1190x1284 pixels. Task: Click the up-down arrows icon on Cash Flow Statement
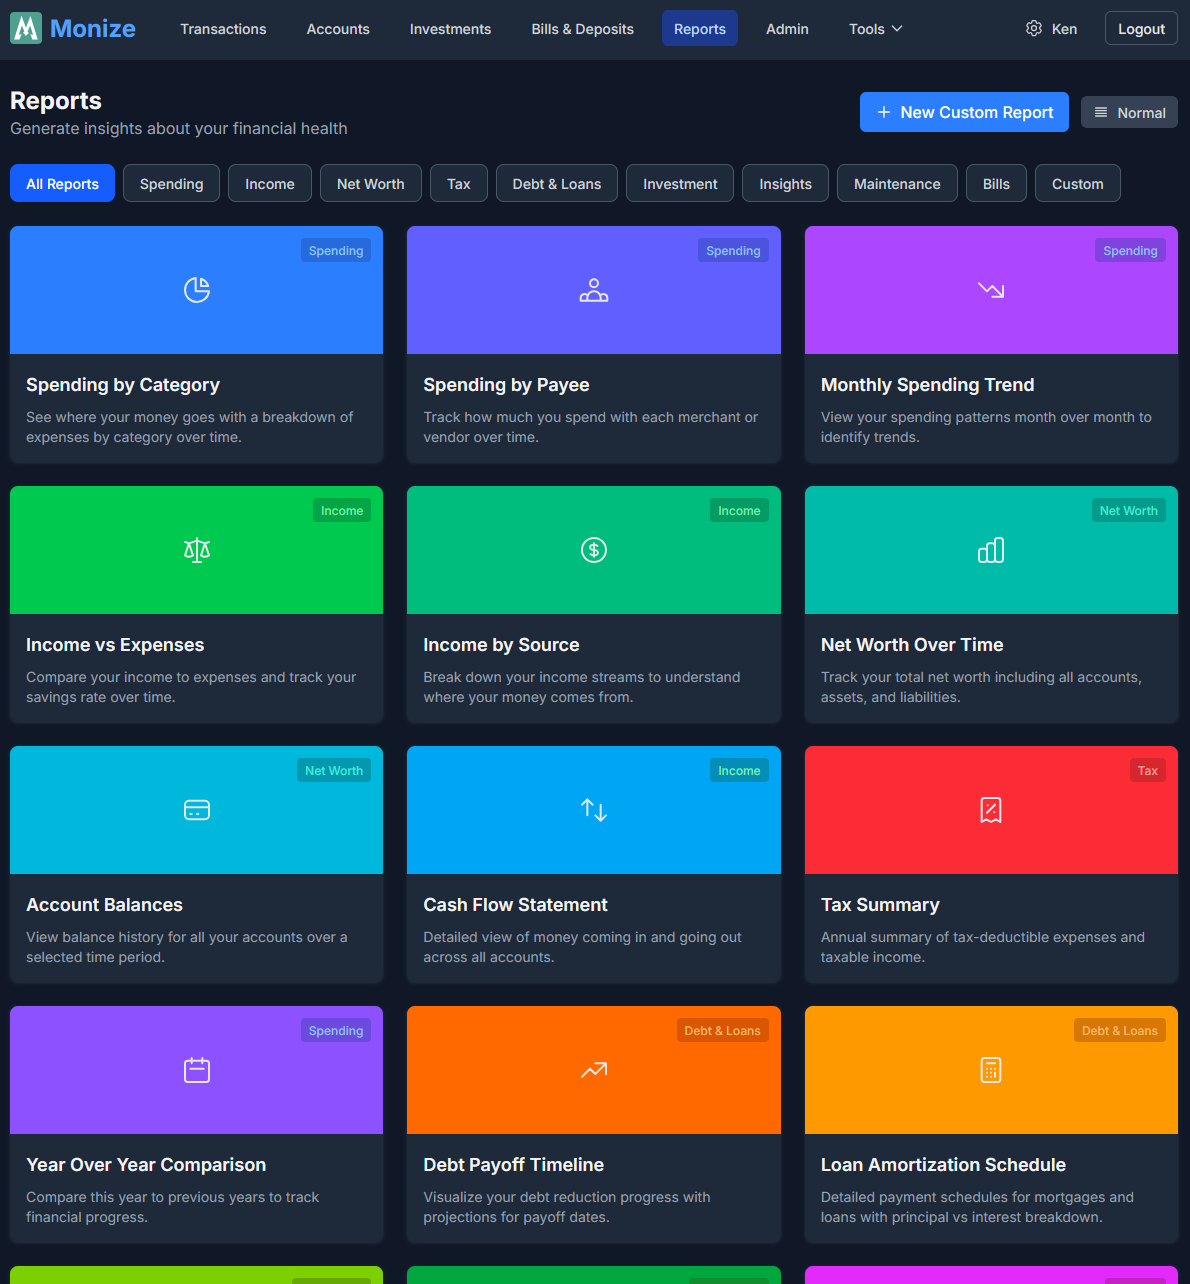(x=594, y=810)
